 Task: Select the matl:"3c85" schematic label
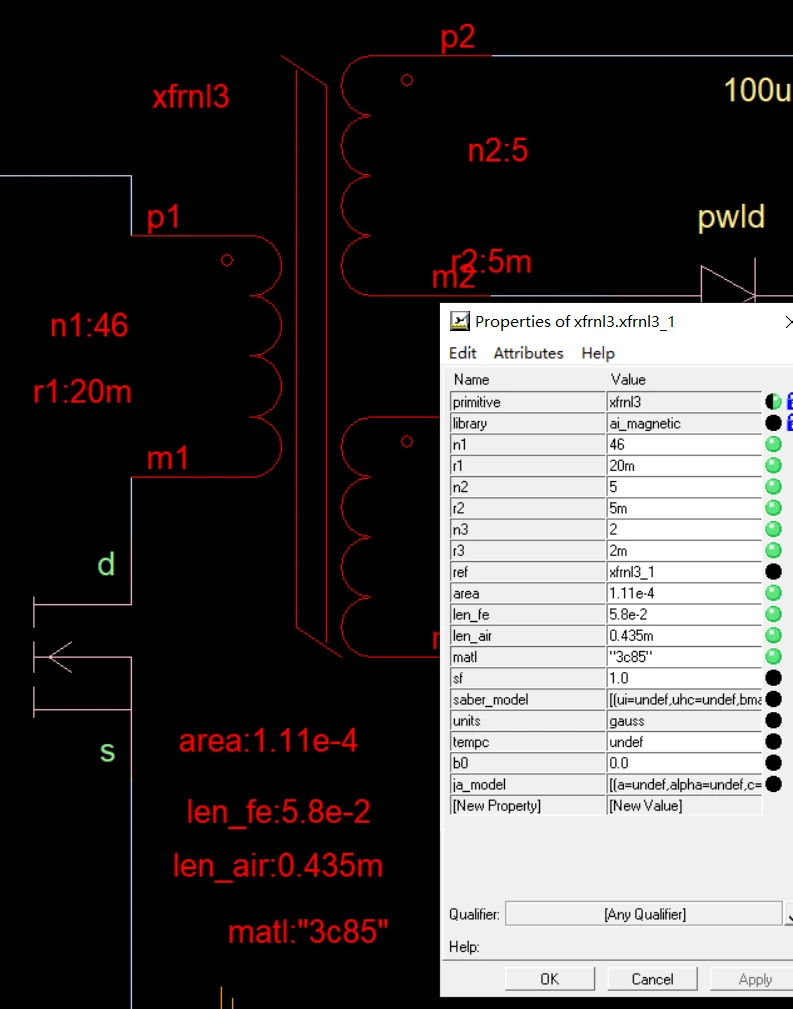[308, 932]
